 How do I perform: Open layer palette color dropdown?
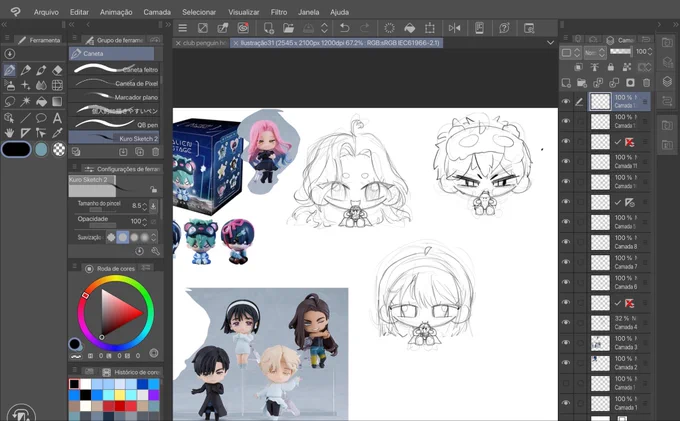point(571,52)
